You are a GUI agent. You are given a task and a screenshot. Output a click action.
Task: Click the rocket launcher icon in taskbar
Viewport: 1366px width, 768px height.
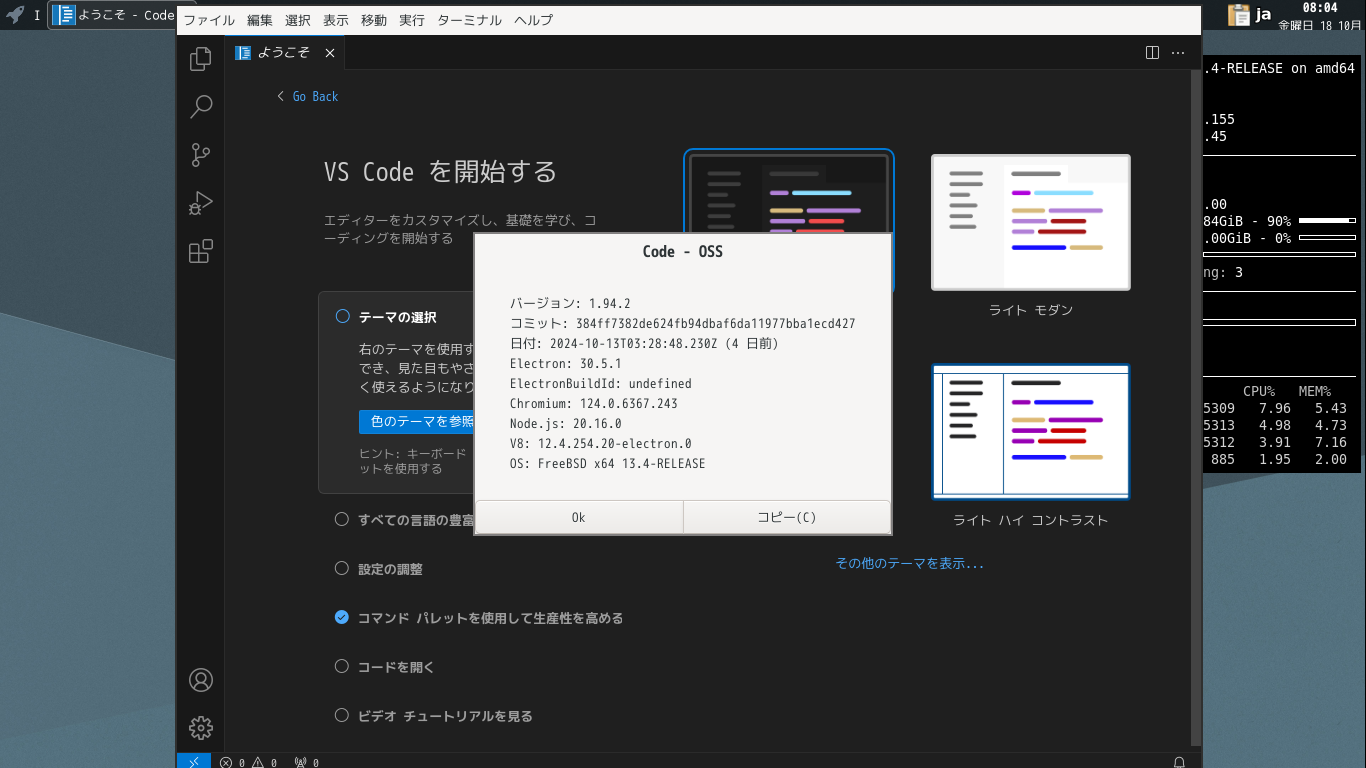click(15, 15)
